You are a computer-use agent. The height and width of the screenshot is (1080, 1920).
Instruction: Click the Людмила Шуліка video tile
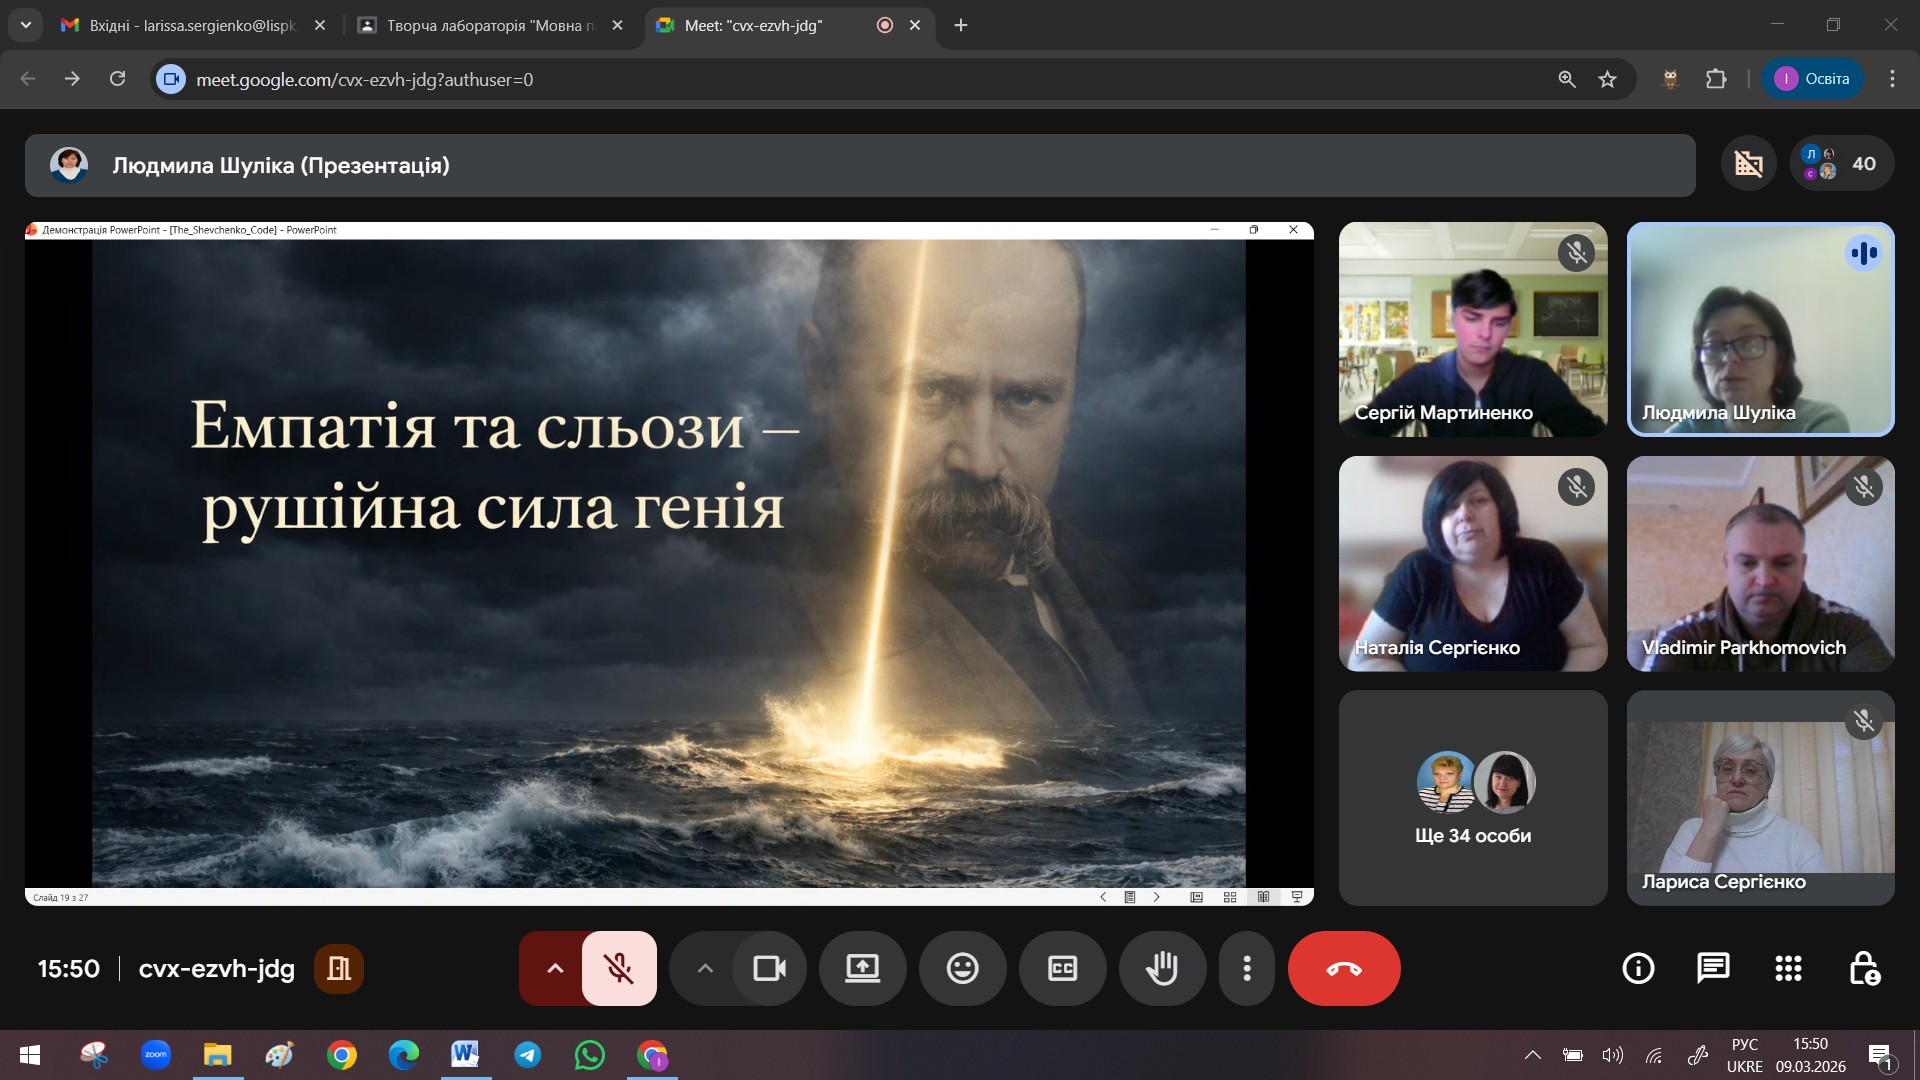tap(1760, 330)
